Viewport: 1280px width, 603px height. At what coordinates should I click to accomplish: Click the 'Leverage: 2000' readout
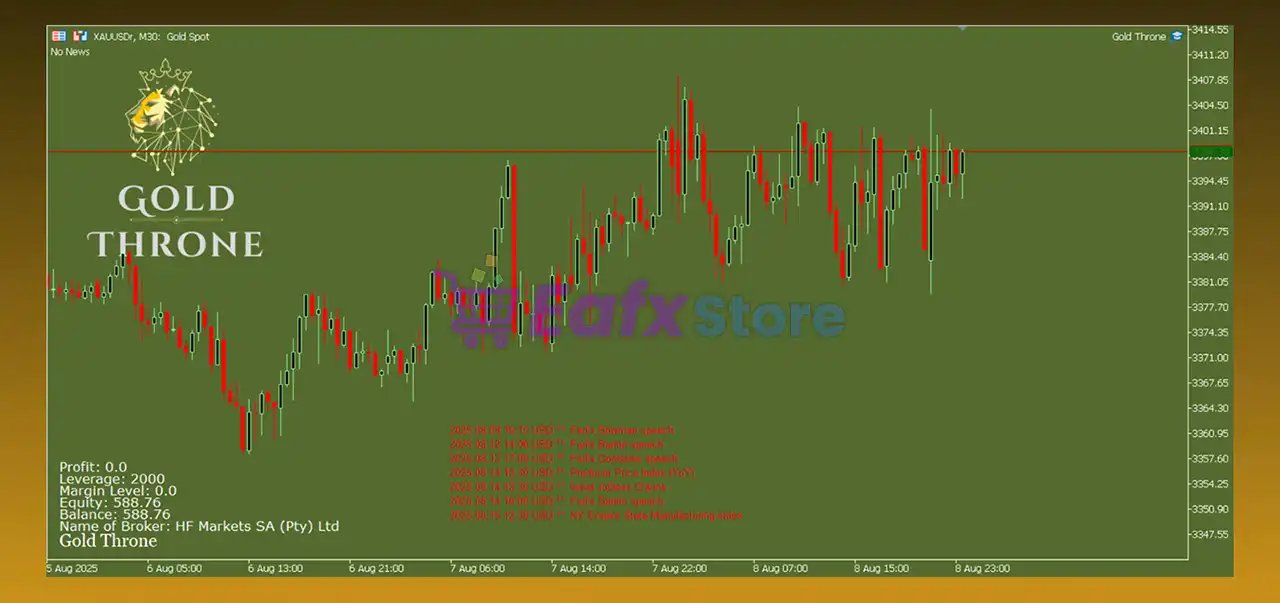click(x=112, y=479)
